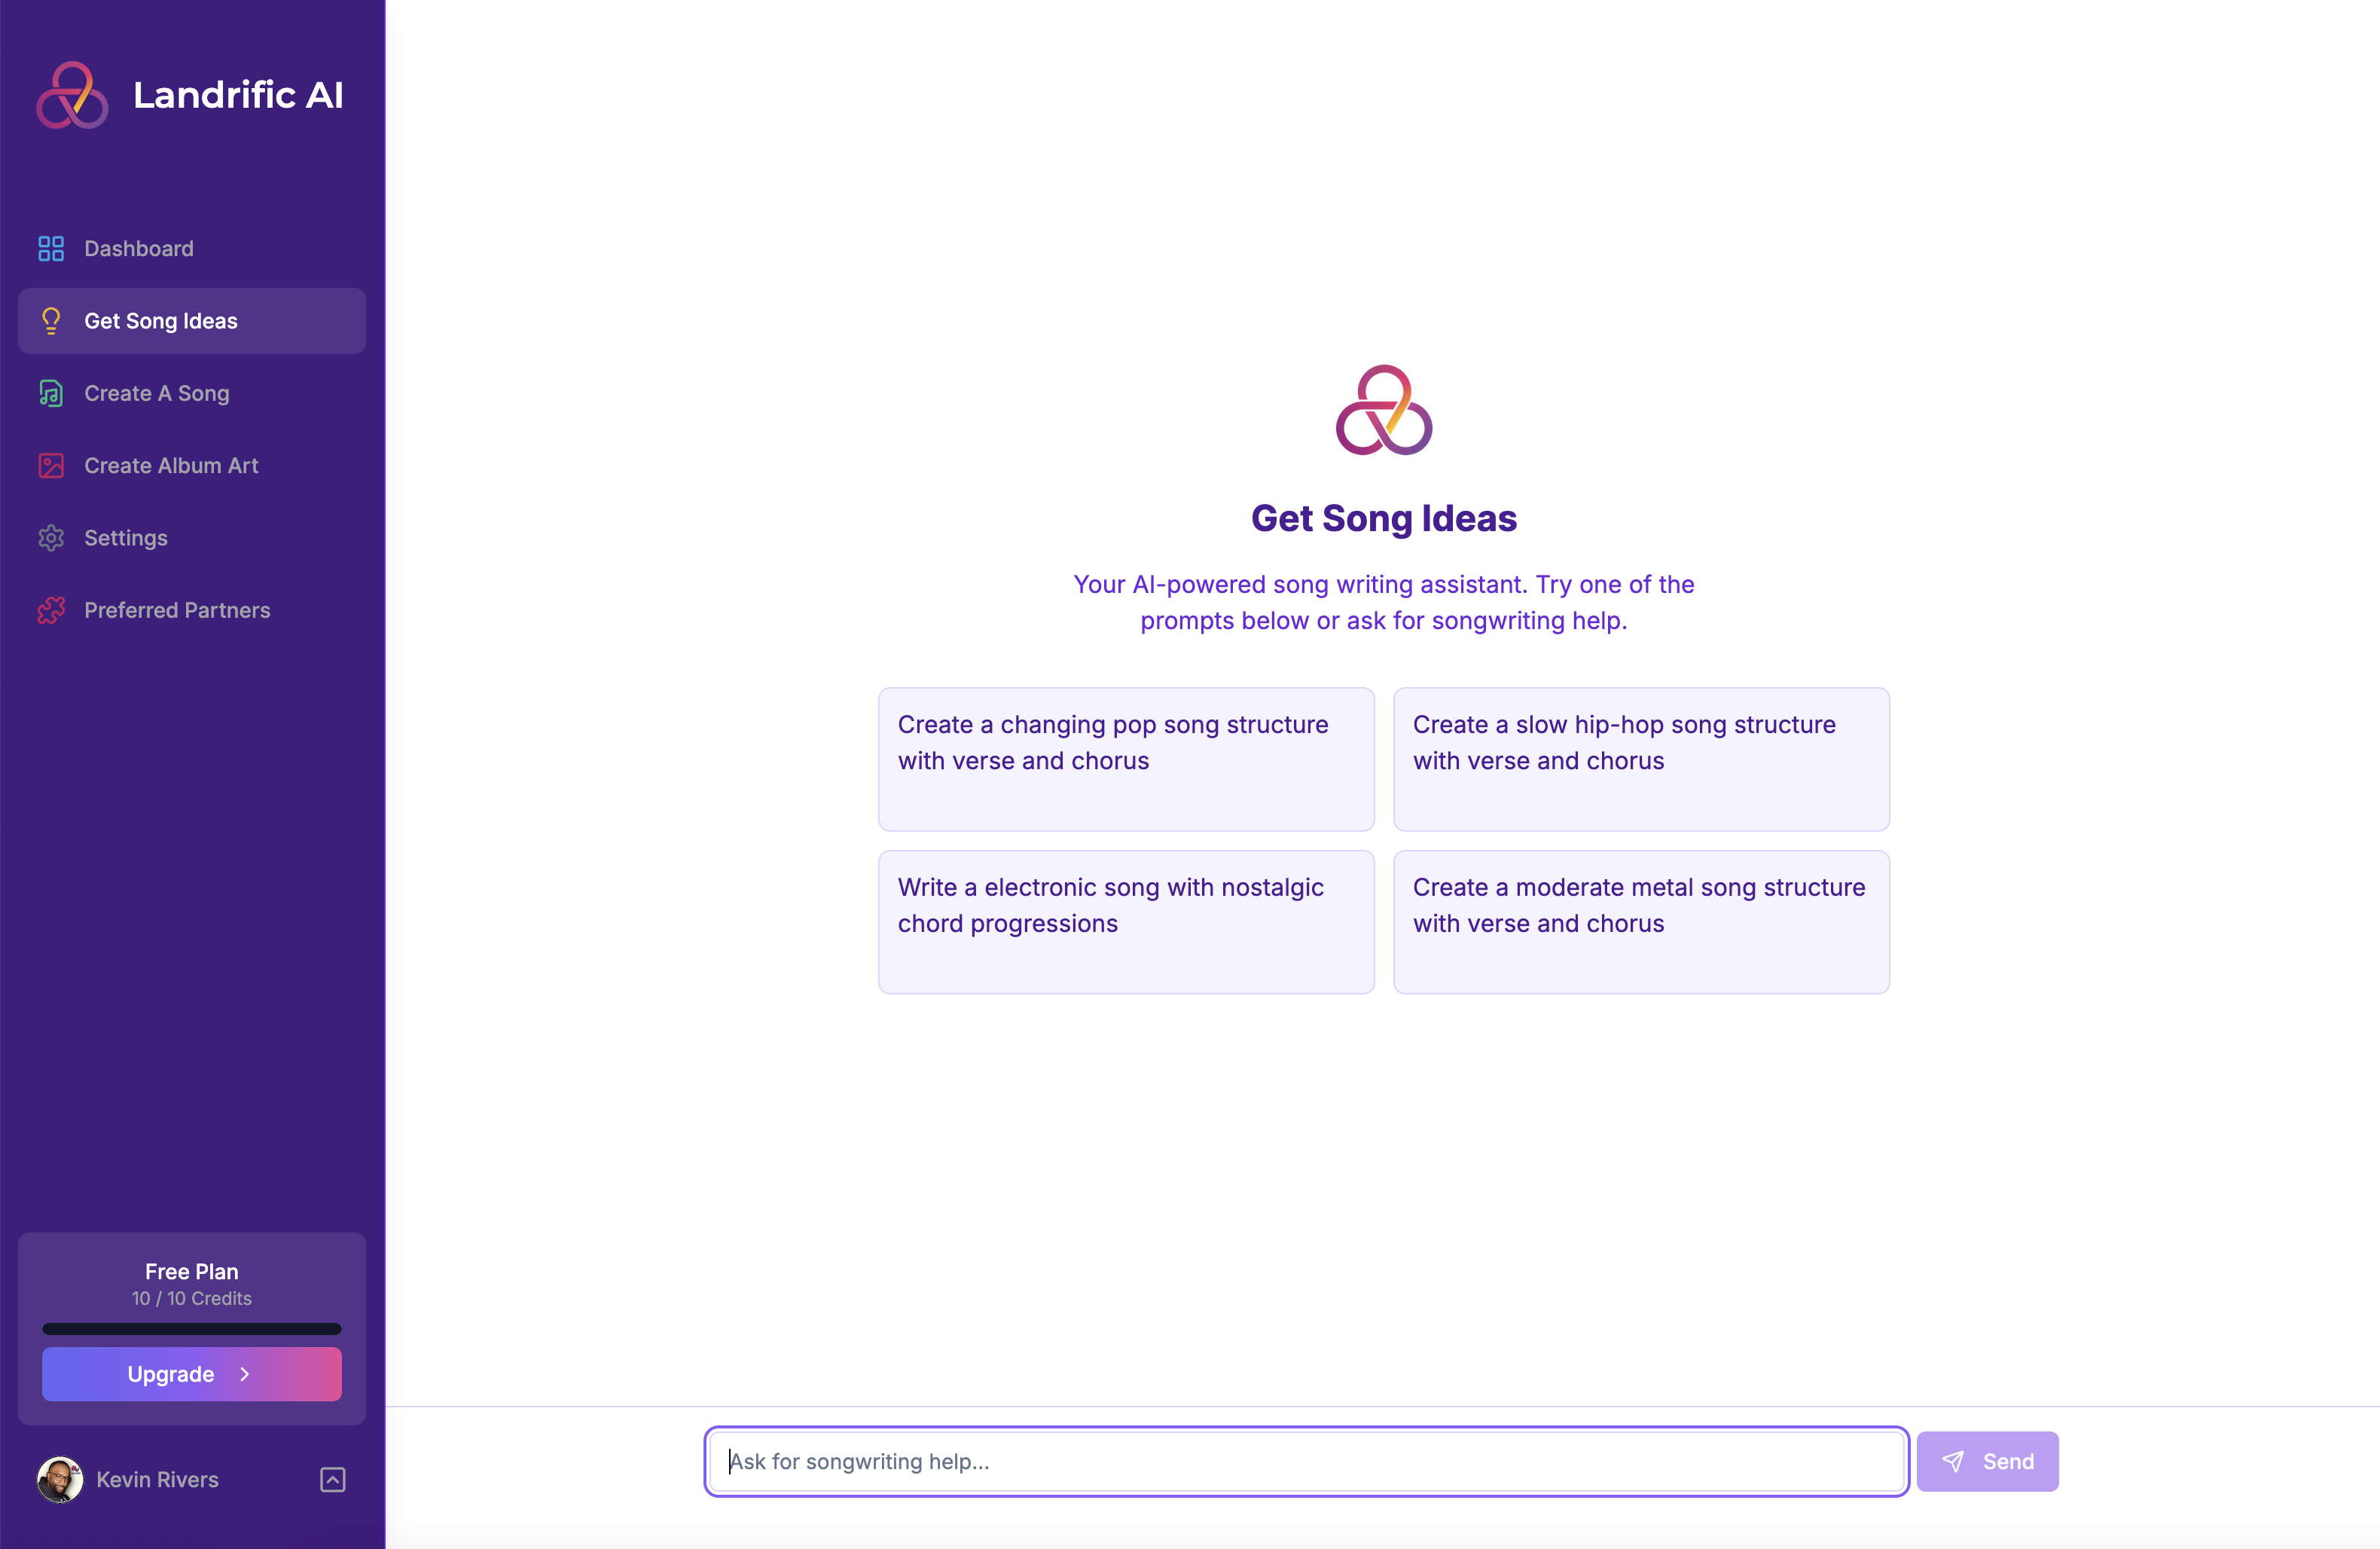Focus the Ask for songwriting help field
Image resolution: width=2380 pixels, height=1549 pixels.
1306,1461
